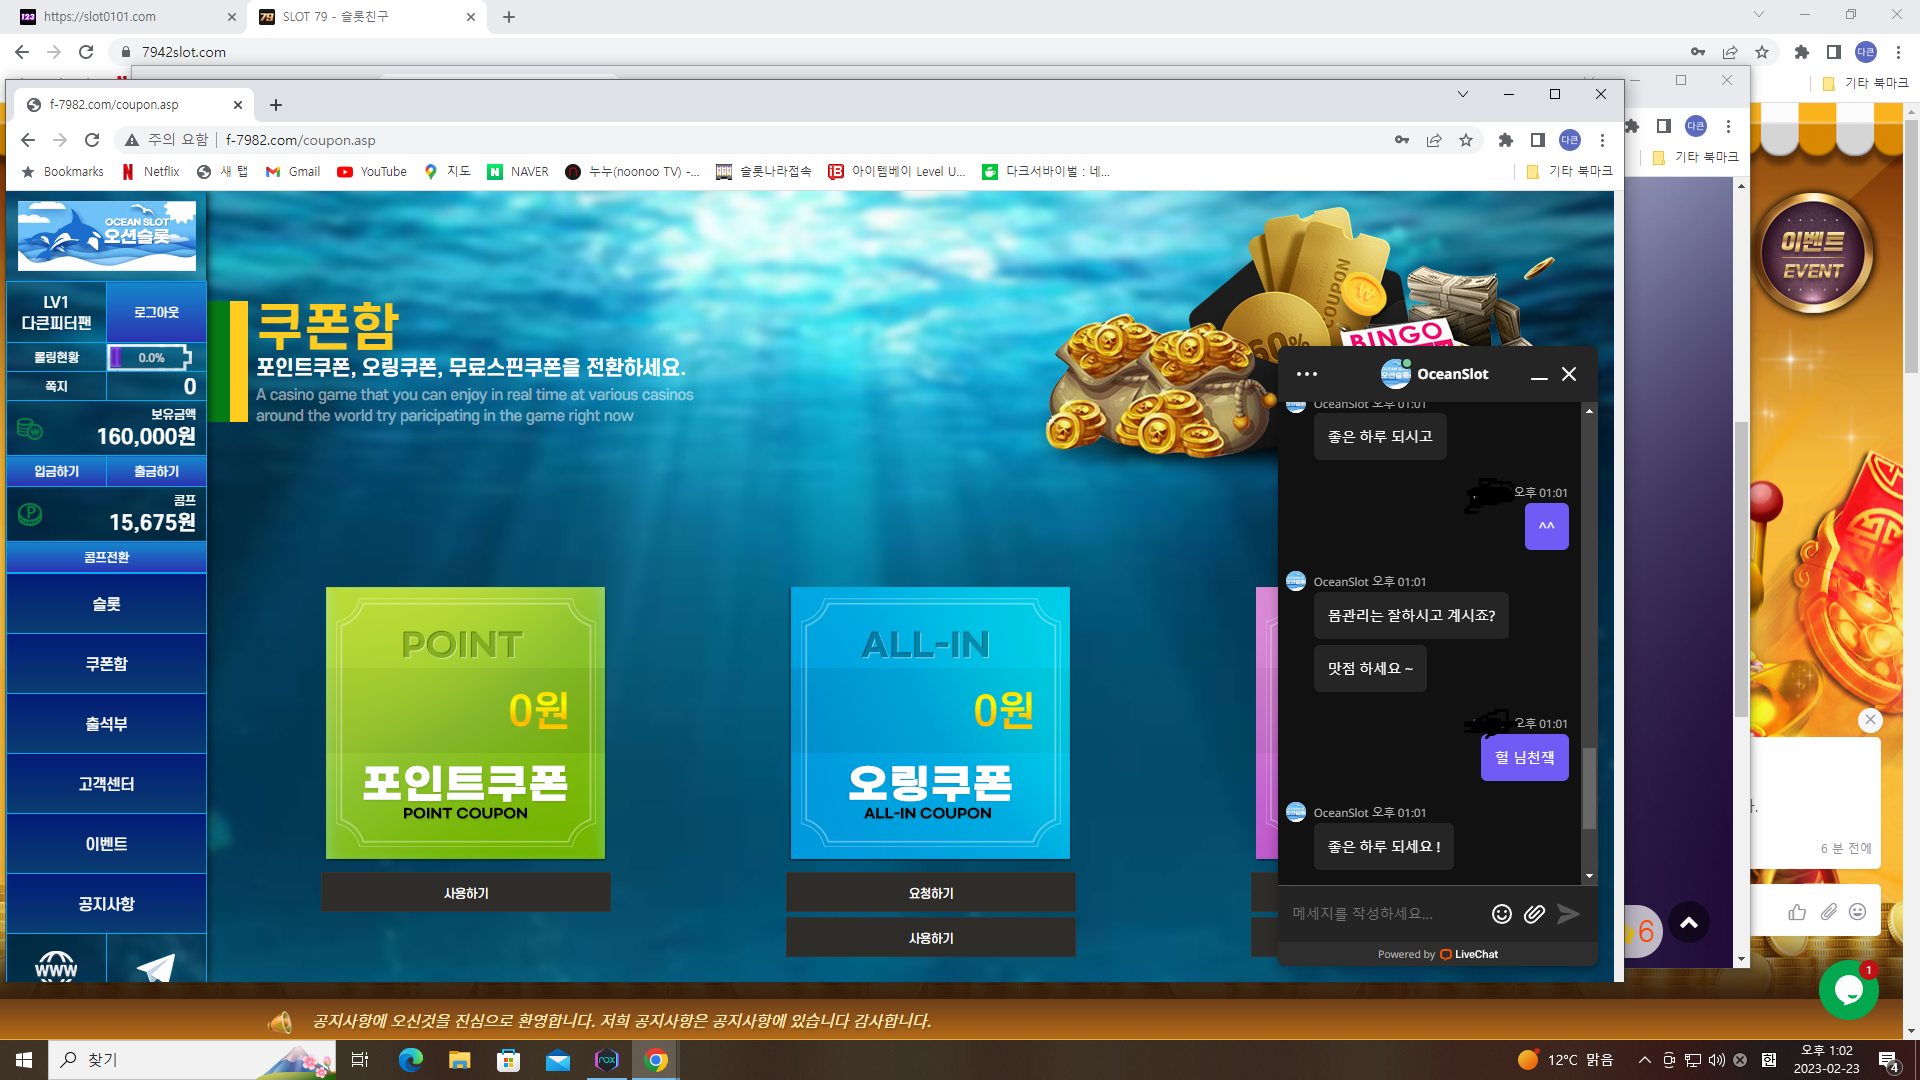Open the 고객센터 sidebar menu
The height and width of the screenshot is (1080, 1920).
106,784
